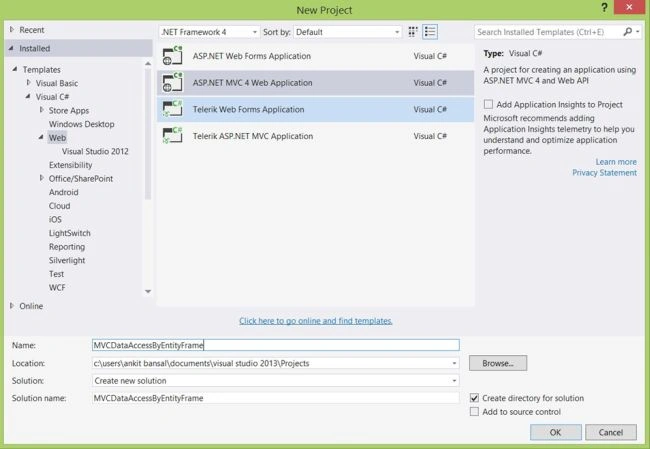650x449 pixels.
Task: Click the ASP.NET Web Forms Application template icon
Action: tap(172, 56)
